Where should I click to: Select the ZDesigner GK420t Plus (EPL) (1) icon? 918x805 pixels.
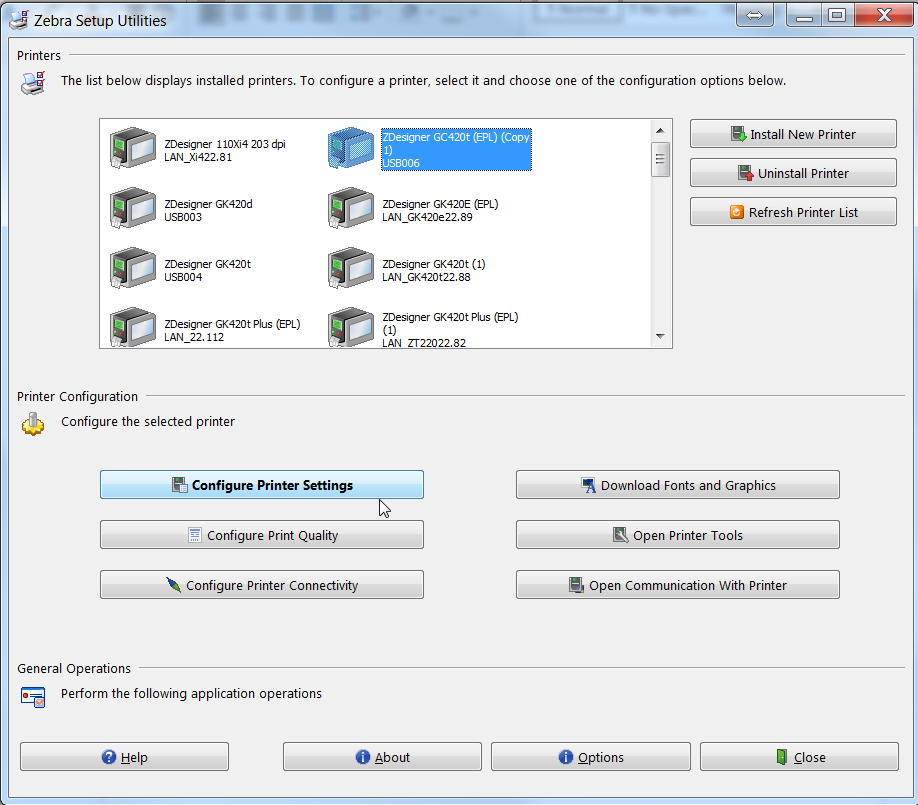351,328
